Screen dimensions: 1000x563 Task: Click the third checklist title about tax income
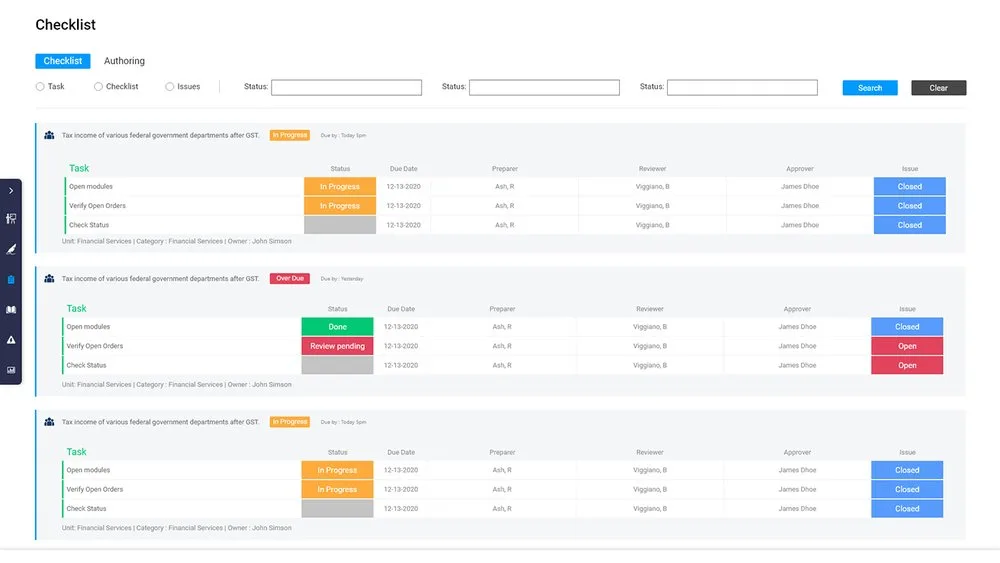point(161,422)
